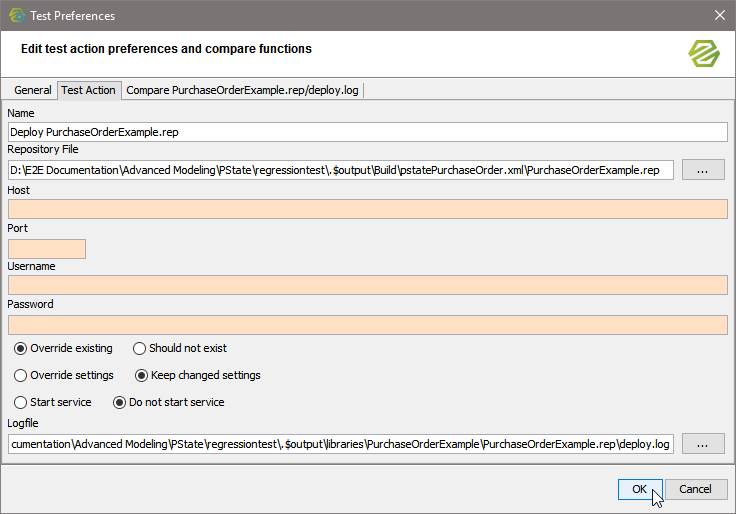Image resolution: width=736 pixels, height=514 pixels.
Task: Open Compare PurchaseOrderExample.rep/deploy.log tab
Action: click(x=242, y=90)
